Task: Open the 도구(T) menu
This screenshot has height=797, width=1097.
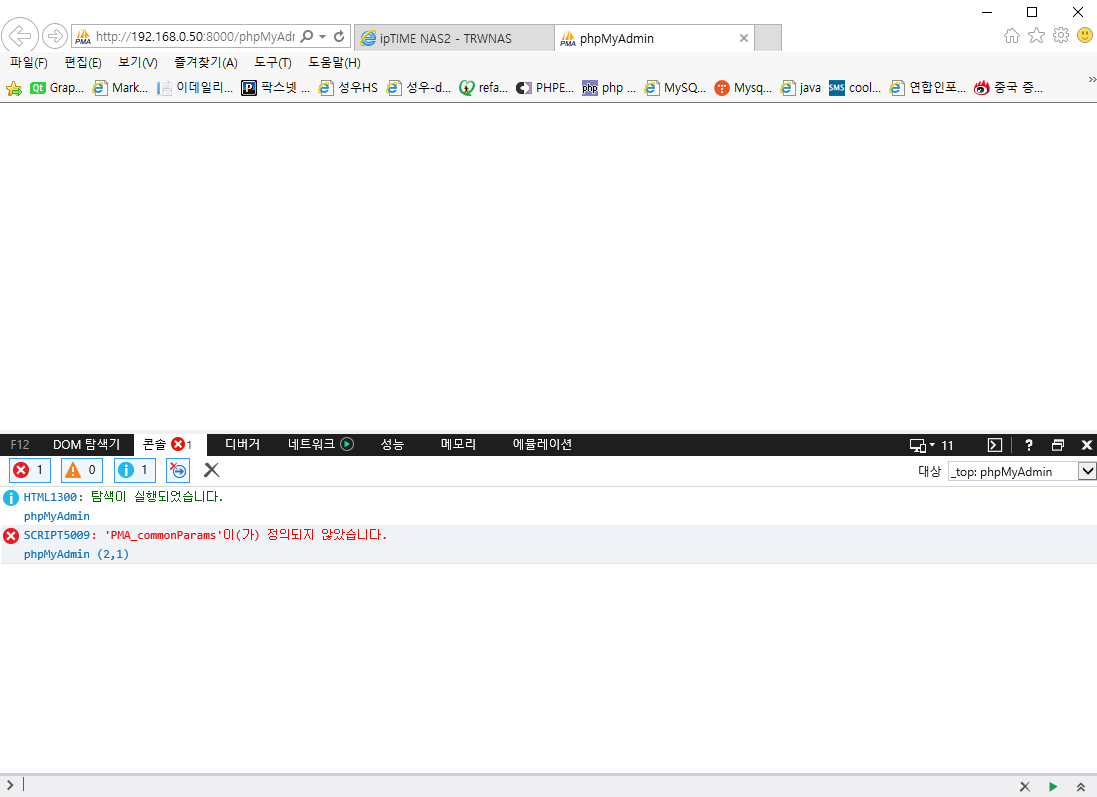Action: click(272, 62)
